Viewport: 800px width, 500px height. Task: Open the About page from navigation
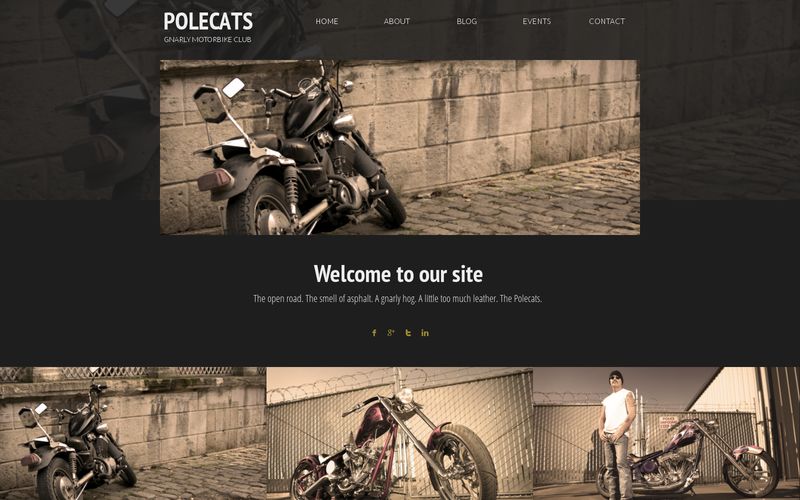[396, 21]
